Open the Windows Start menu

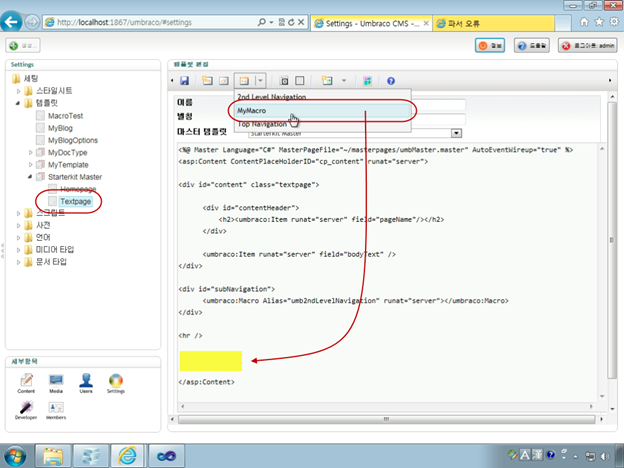[14, 456]
